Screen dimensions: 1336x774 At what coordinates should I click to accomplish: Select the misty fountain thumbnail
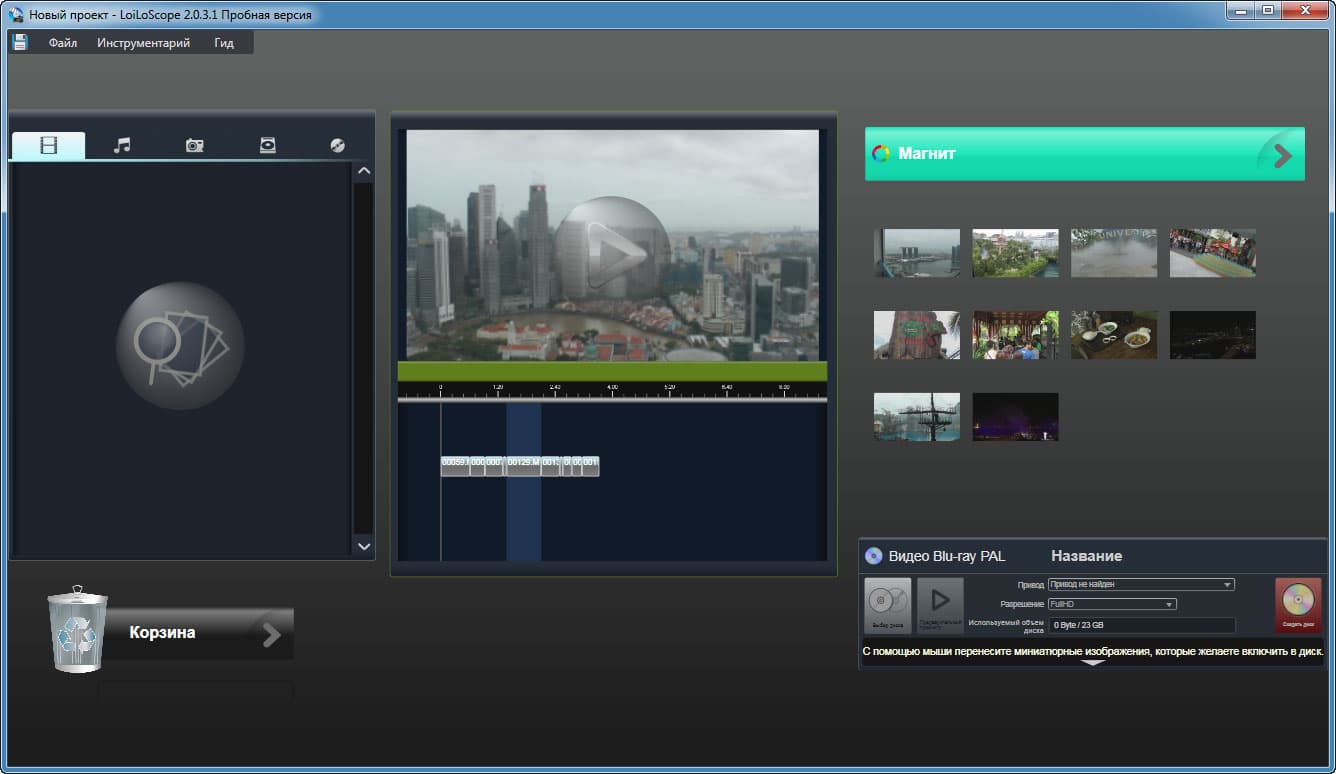pyautogui.click(x=1114, y=253)
